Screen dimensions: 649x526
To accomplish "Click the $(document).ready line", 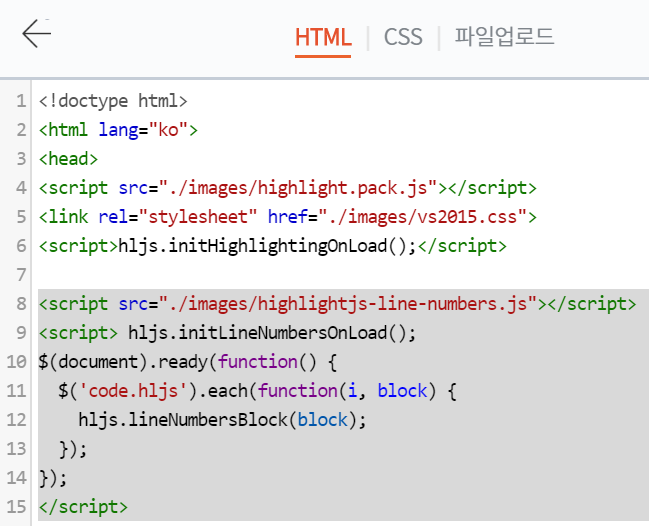I will pyautogui.click(x=188, y=362).
